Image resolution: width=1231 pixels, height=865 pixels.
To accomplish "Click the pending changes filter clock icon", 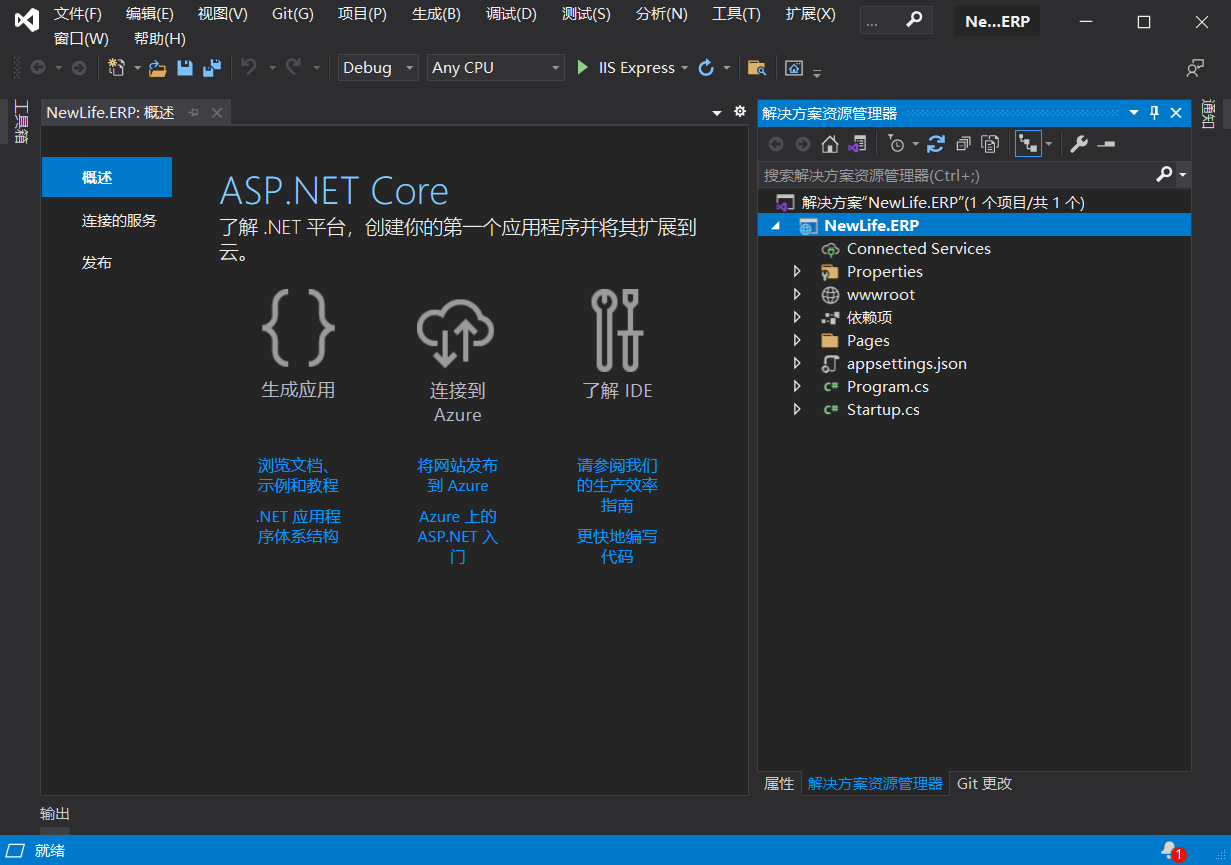I will pyautogui.click(x=896, y=144).
